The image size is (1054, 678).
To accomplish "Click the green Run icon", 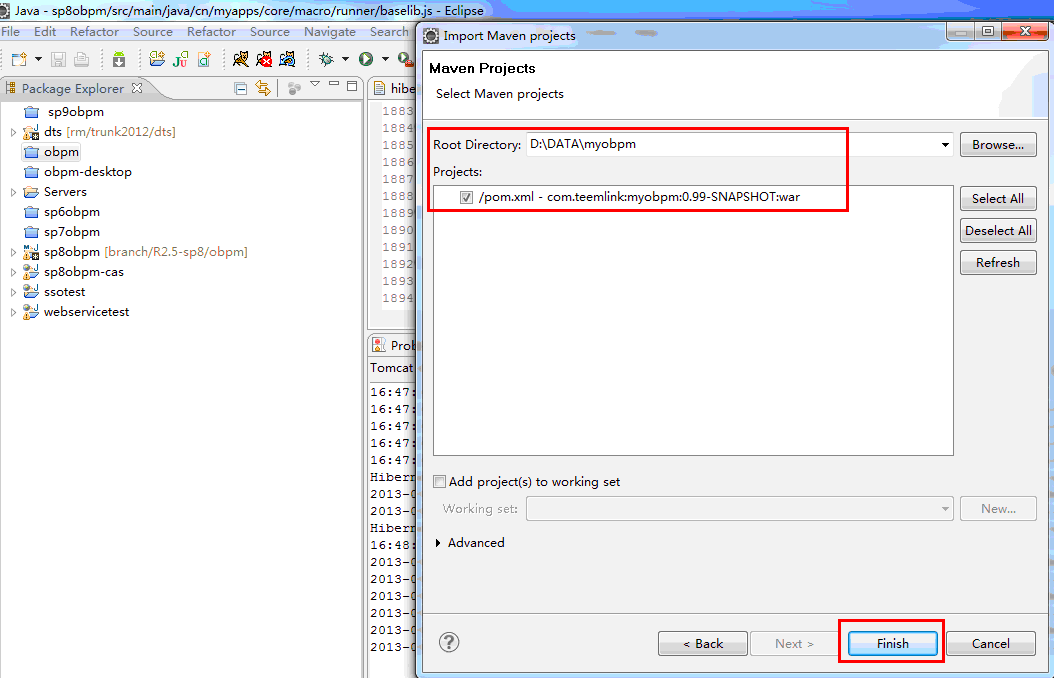I will pos(366,59).
